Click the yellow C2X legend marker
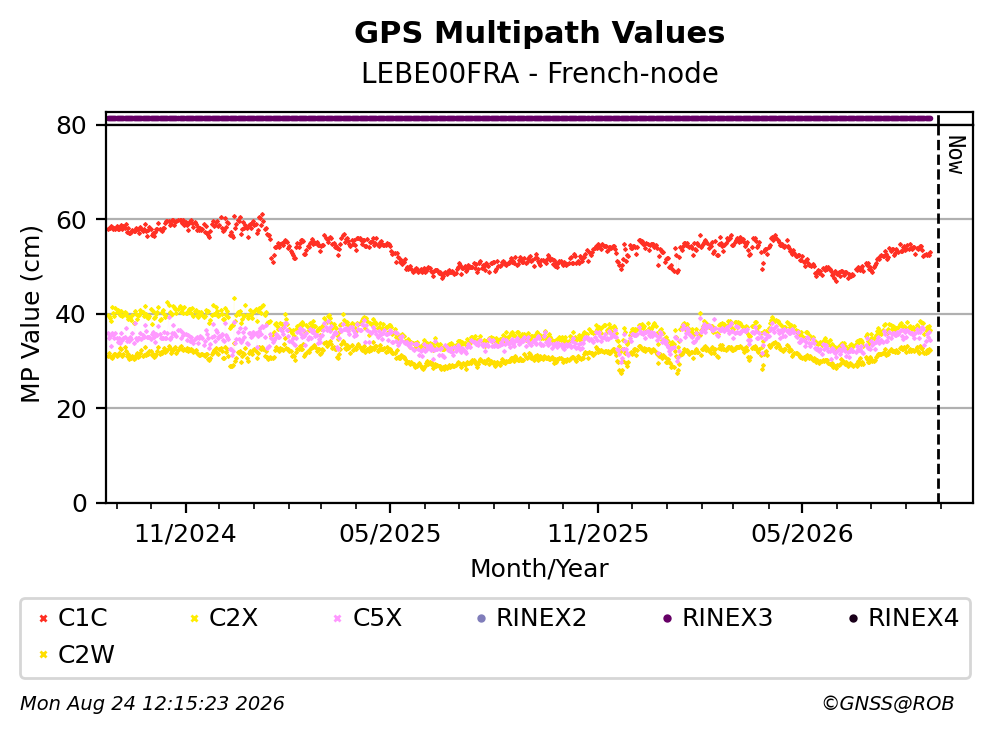The width and height of the screenshot is (993, 734). 194,618
